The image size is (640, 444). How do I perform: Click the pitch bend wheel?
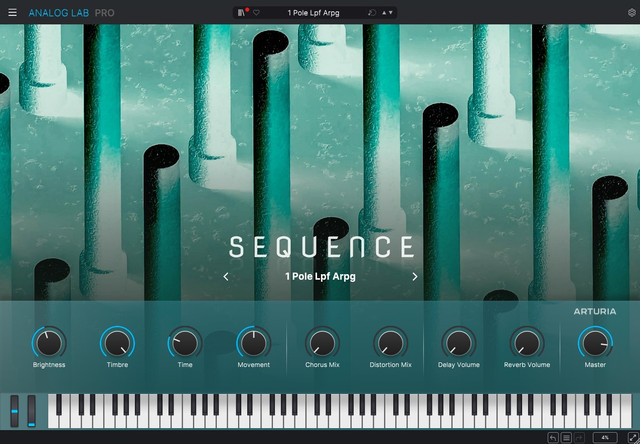click(14, 411)
